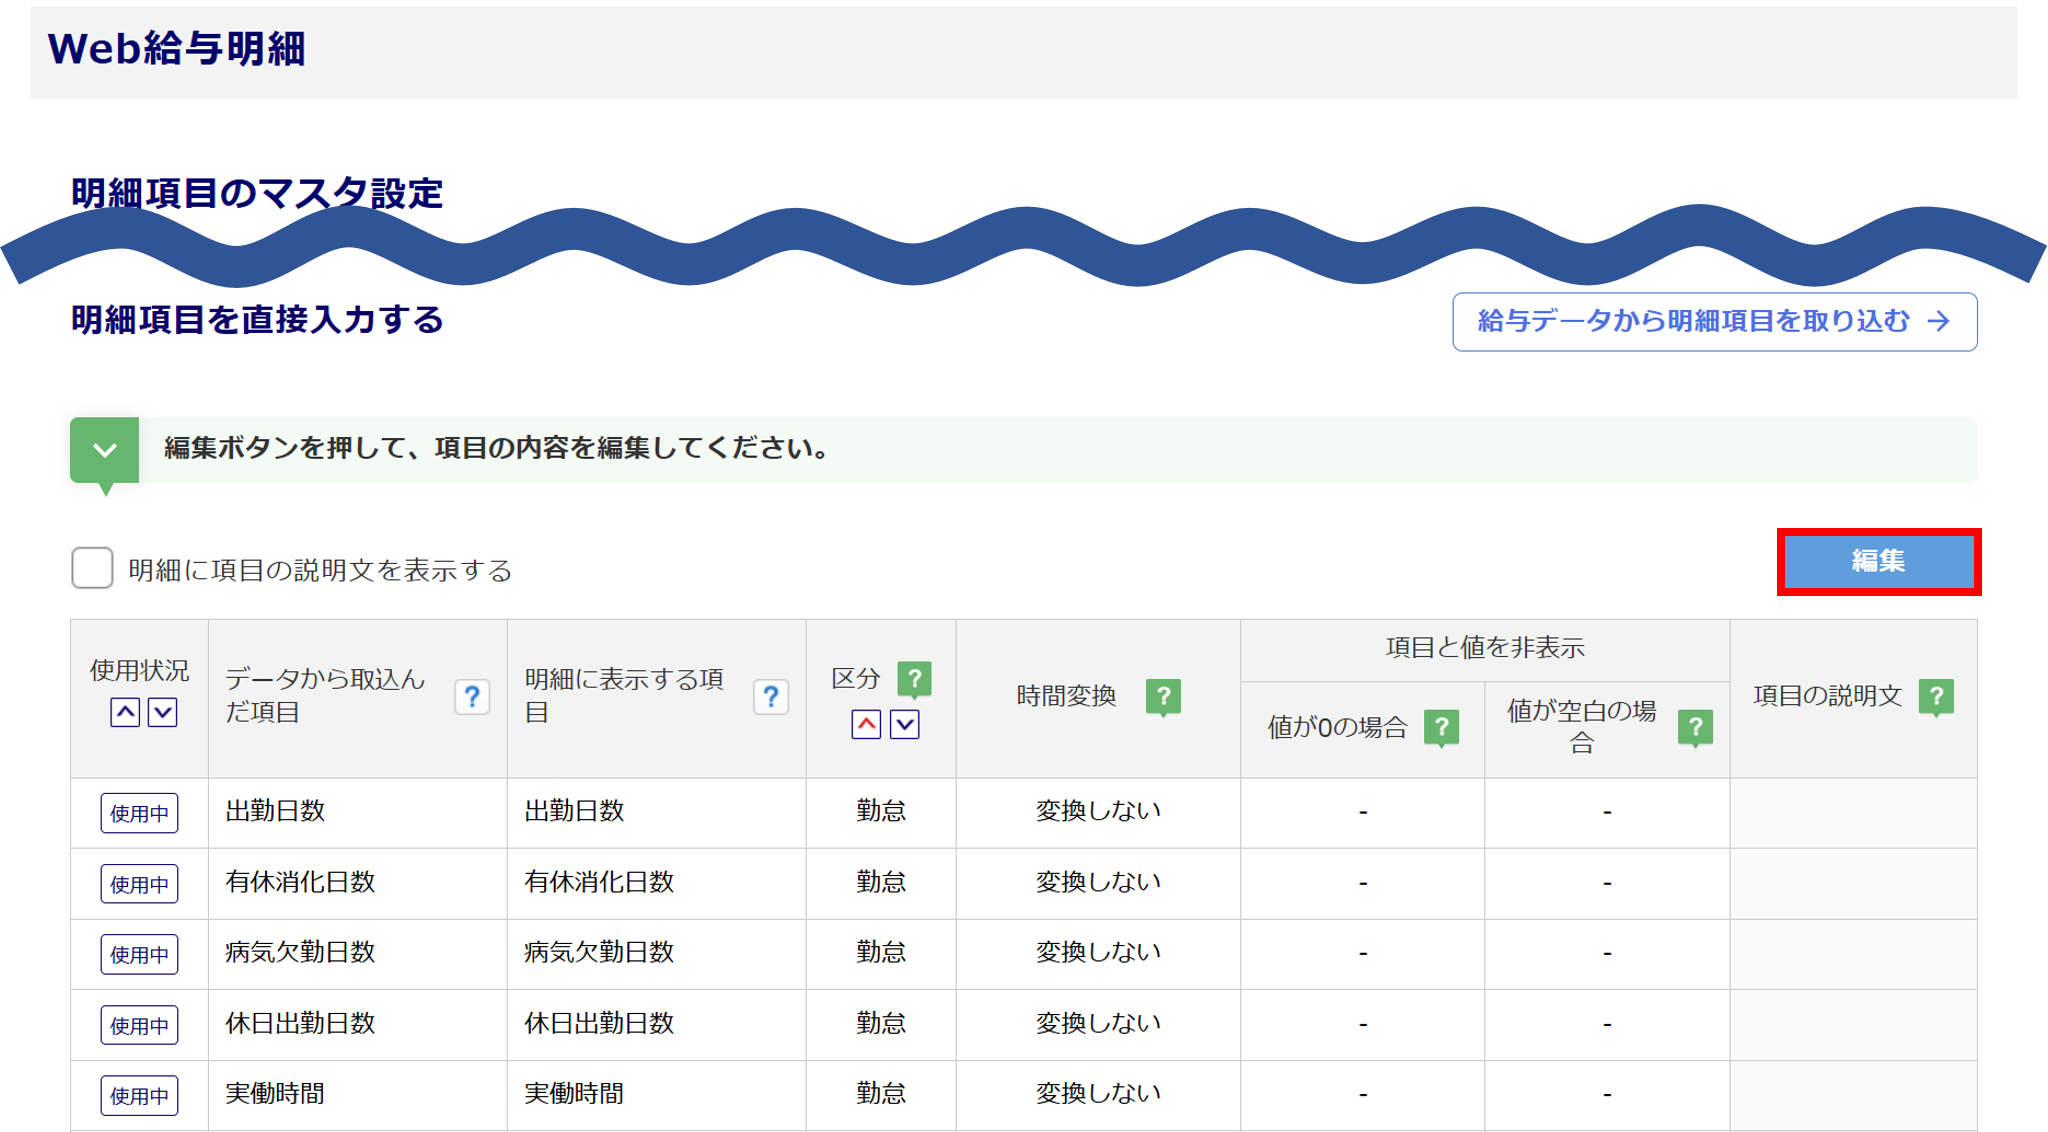
Task: Open 給与データから明細項目を取り込む link
Action: (x=1714, y=321)
